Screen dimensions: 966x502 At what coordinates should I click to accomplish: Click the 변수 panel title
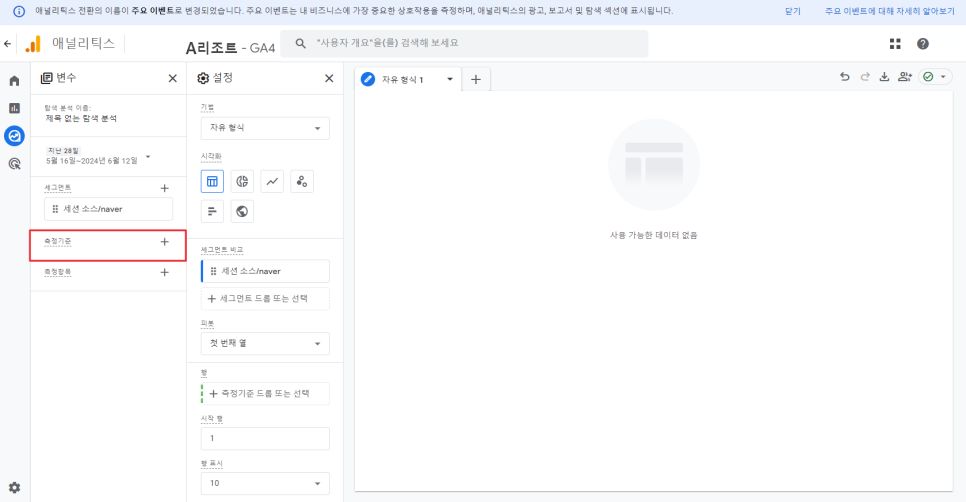[66, 78]
